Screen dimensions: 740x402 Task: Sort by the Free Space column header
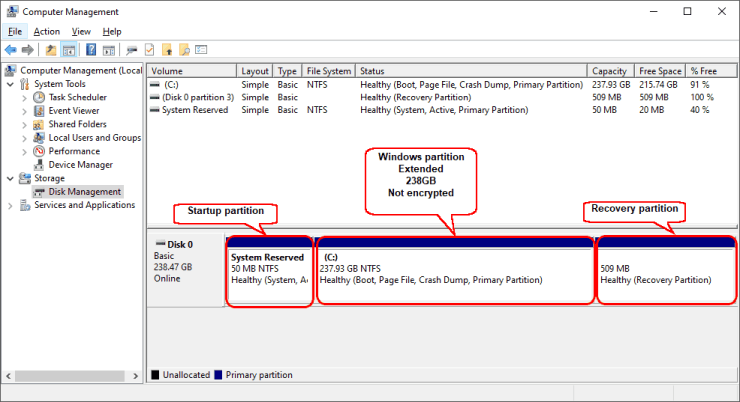[660, 71]
